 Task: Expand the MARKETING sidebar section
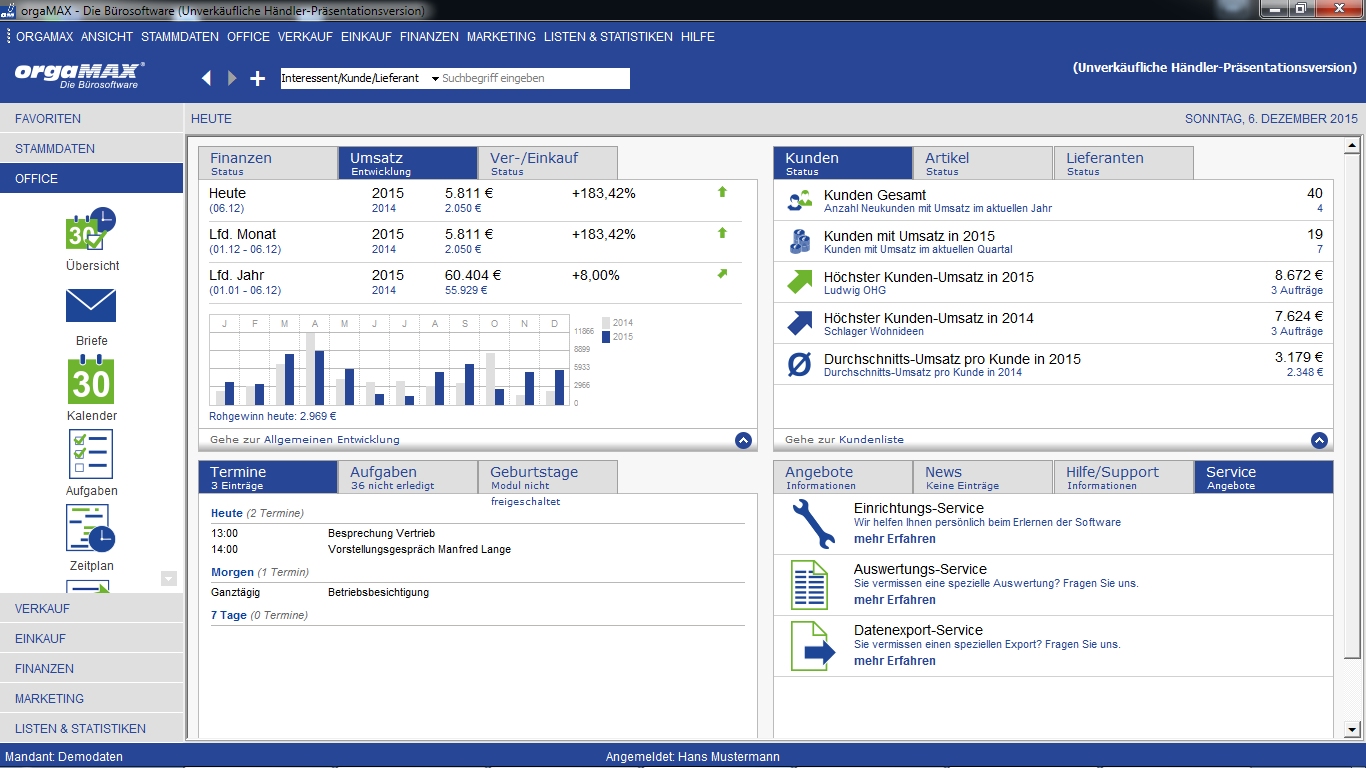pyautogui.click(x=92, y=698)
